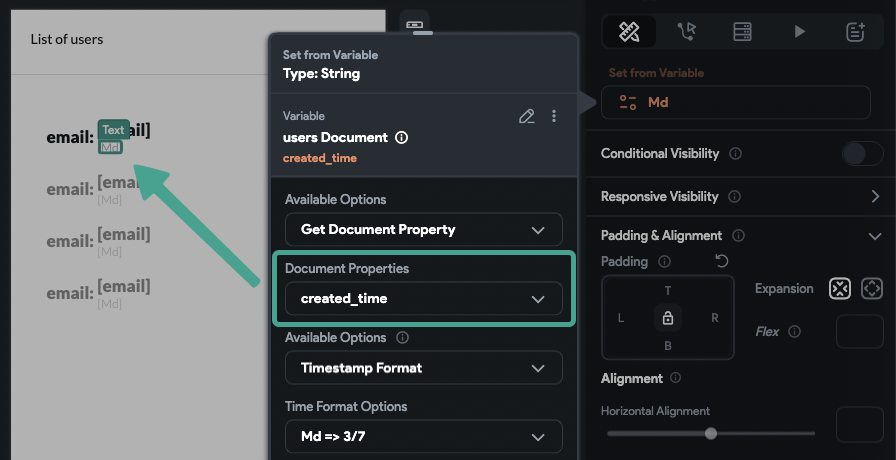Image resolution: width=896 pixels, height=460 pixels.
Task: Click the Md variable settings icon
Action: (x=628, y=103)
